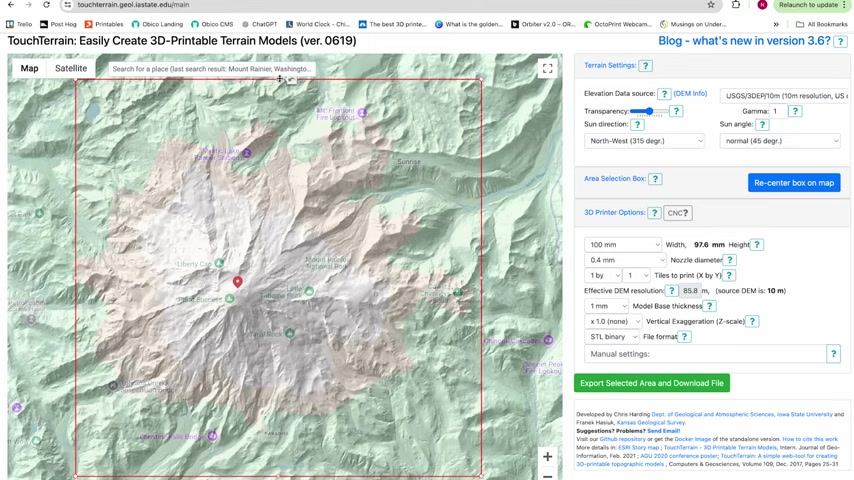Click Export Selected Area and Download File
This screenshot has height=480, width=854.
click(651, 383)
